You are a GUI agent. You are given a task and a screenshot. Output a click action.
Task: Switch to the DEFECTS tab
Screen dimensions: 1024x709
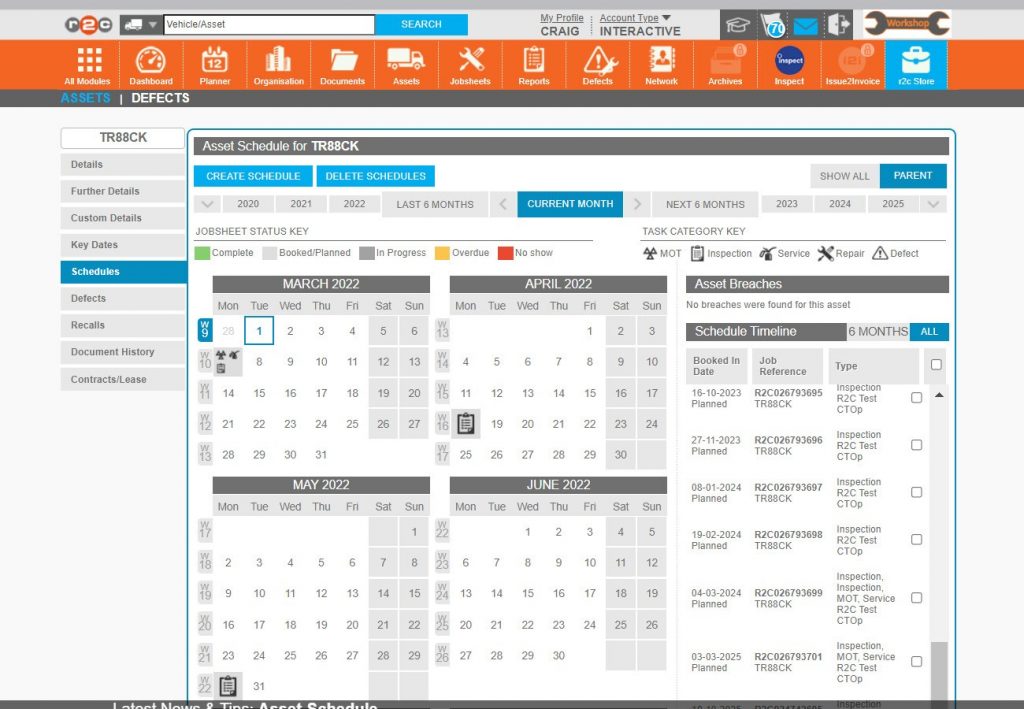coord(160,98)
